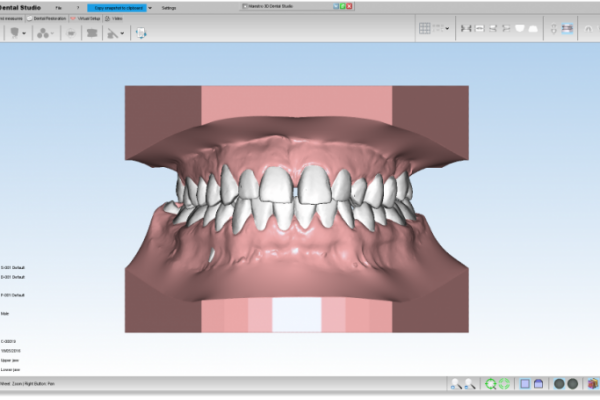This screenshot has width=600, height=400.
Task: Open the Settings menu
Action: coord(168,7)
